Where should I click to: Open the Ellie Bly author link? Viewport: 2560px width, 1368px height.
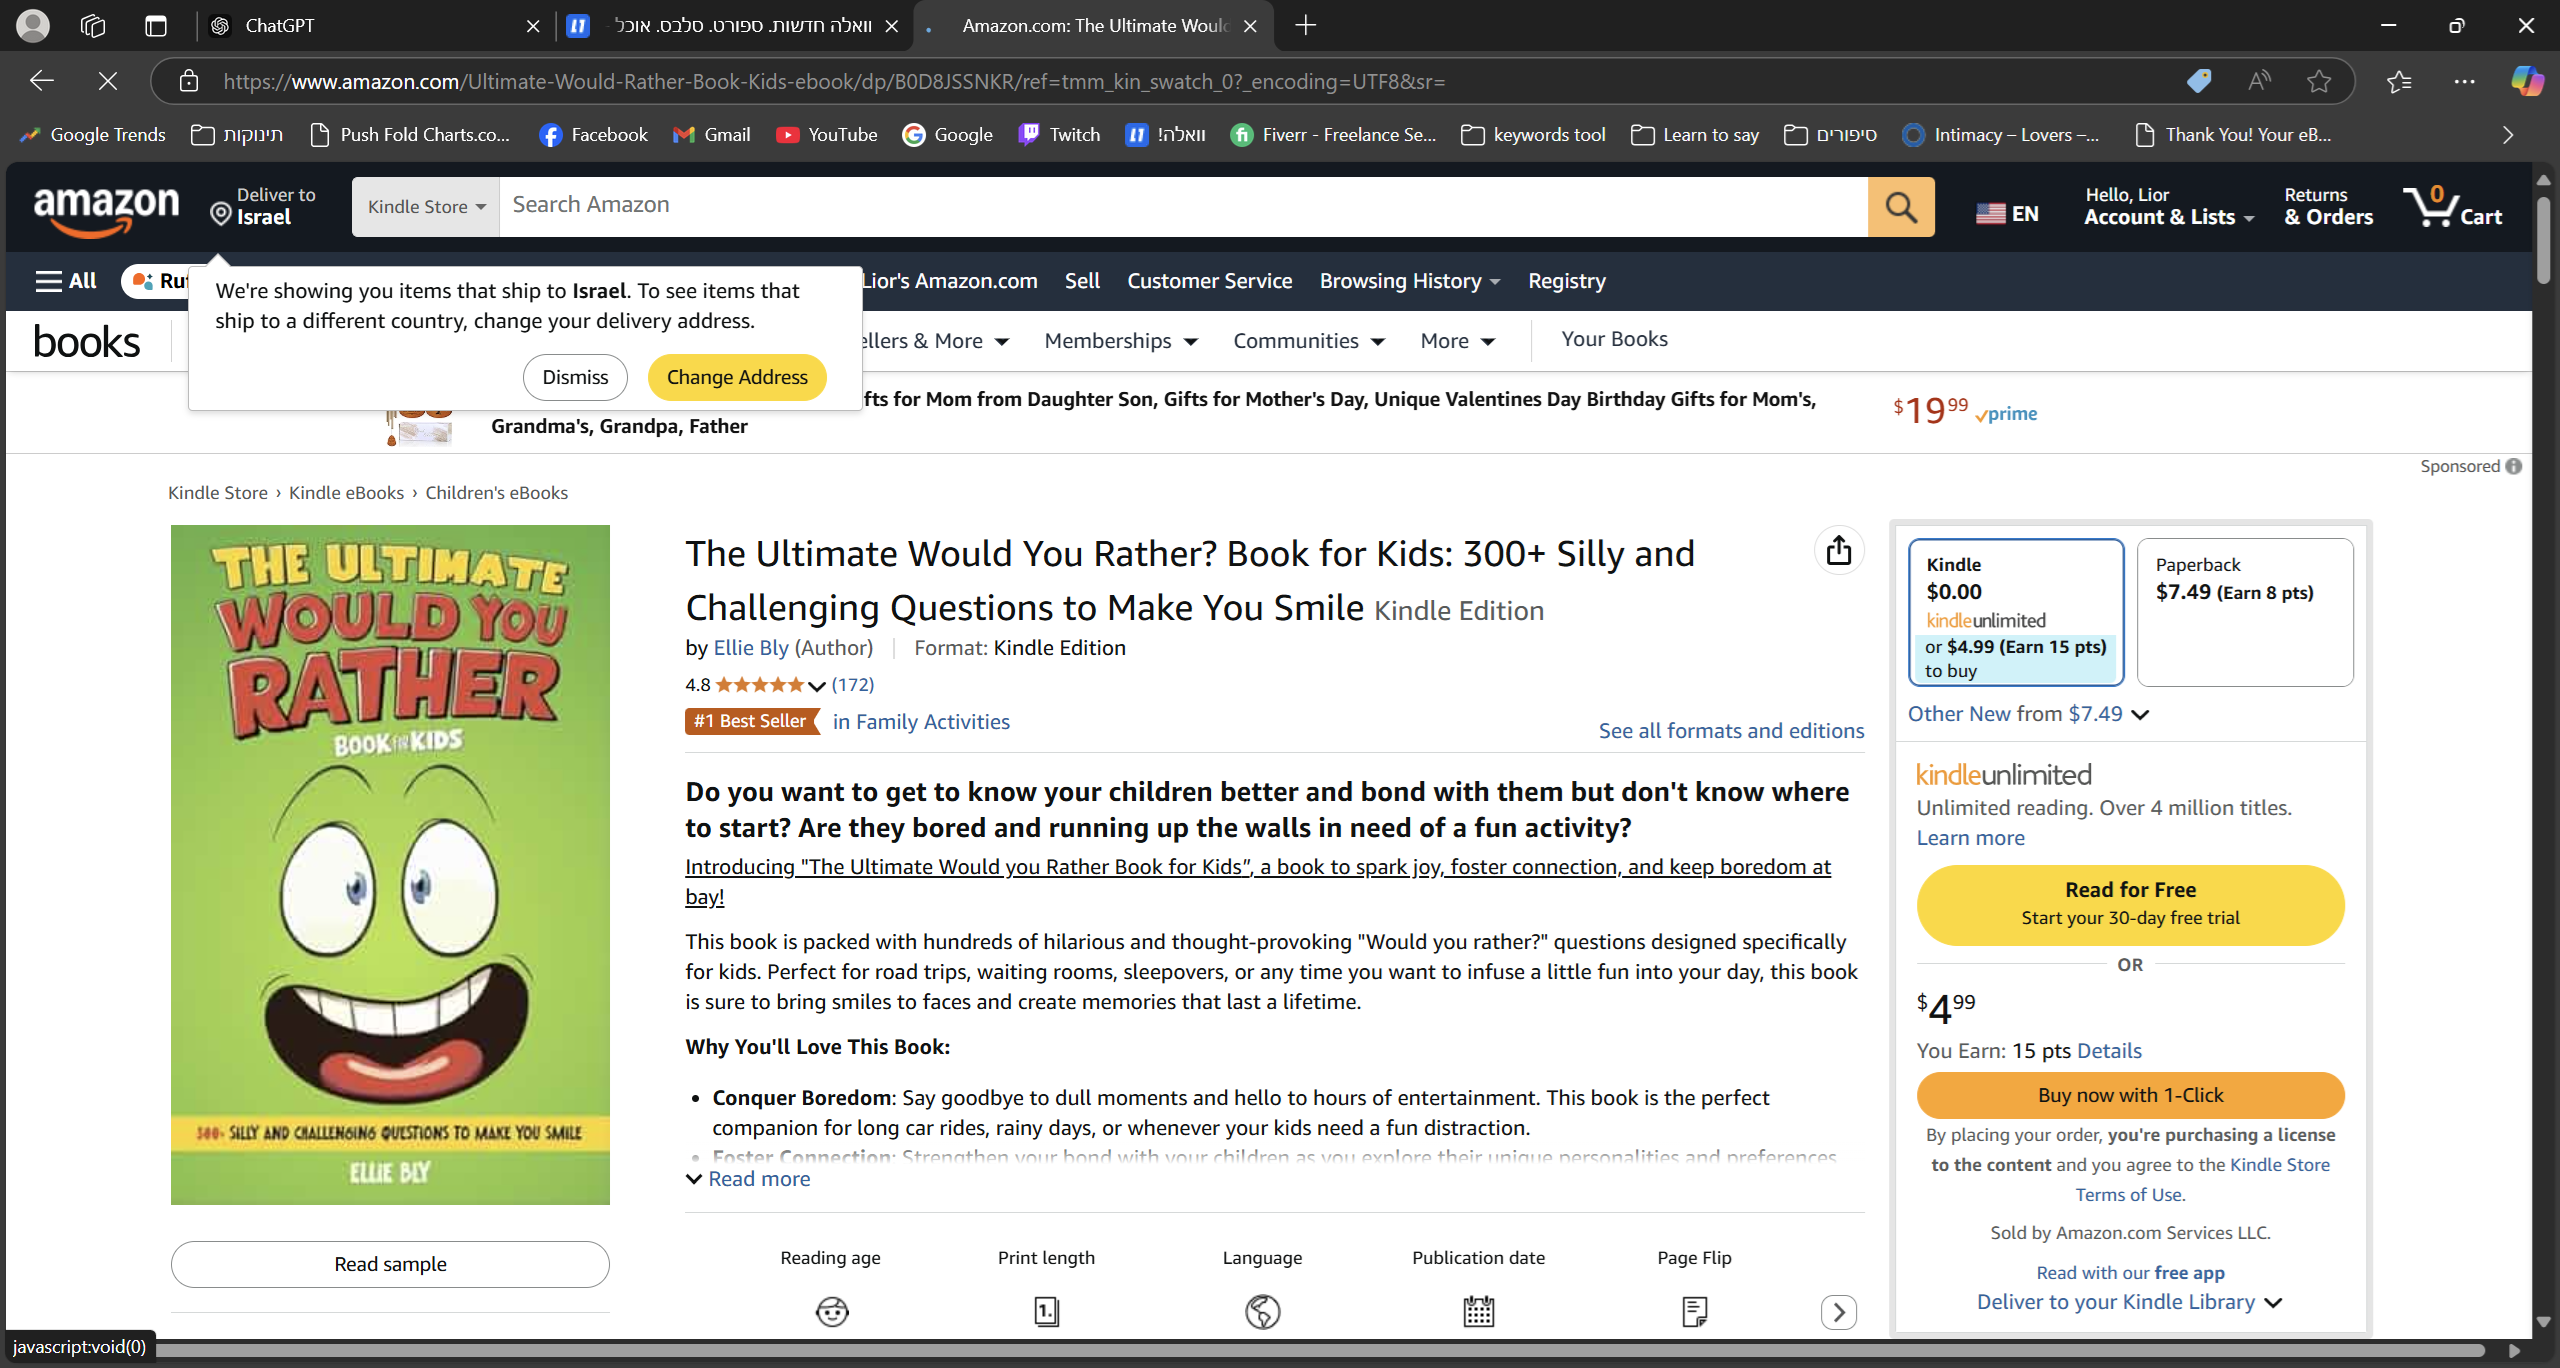pyautogui.click(x=751, y=648)
